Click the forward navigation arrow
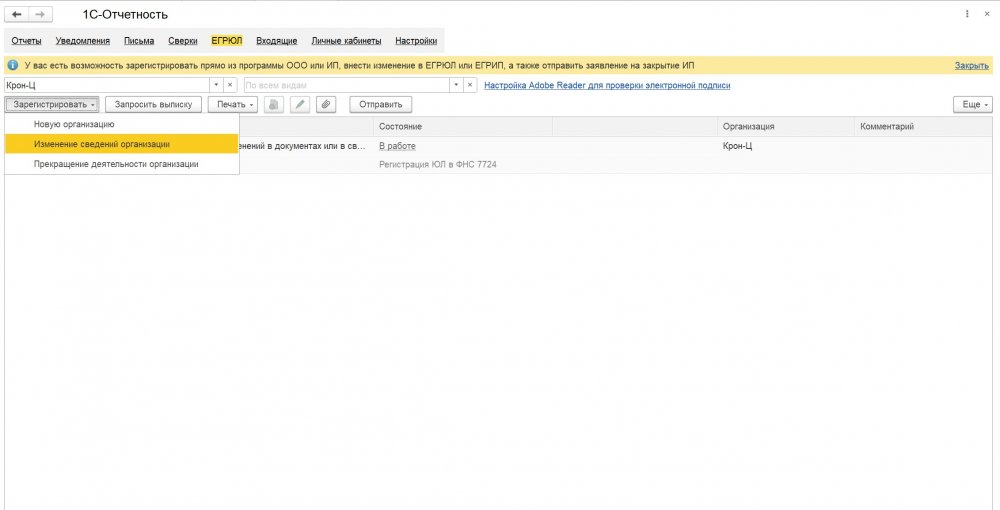This screenshot has width=1000, height=510. pyautogui.click(x=40, y=14)
